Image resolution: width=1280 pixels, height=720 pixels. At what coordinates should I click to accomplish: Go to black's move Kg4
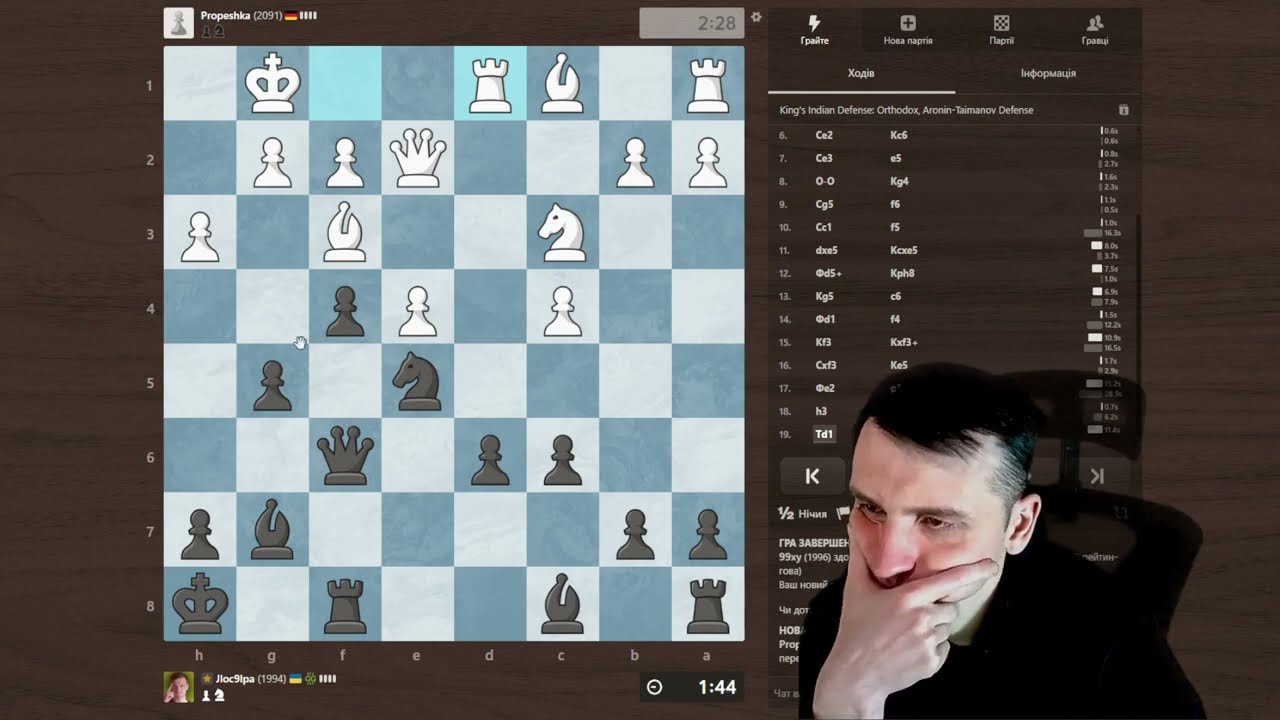(x=899, y=181)
